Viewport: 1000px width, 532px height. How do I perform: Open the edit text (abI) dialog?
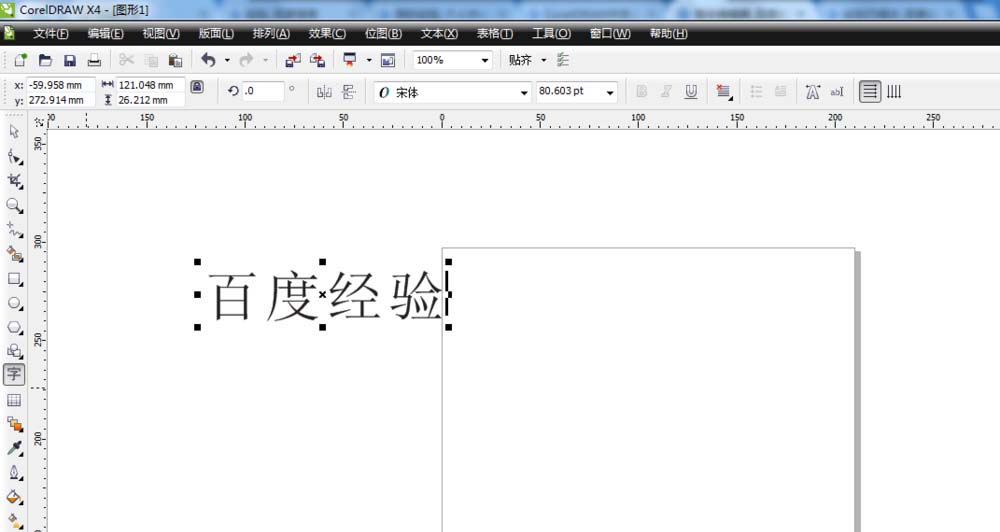pos(837,92)
